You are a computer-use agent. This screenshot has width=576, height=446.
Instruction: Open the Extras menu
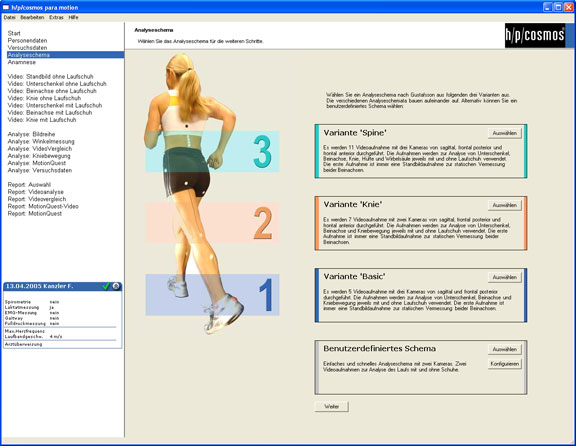[x=56, y=17]
